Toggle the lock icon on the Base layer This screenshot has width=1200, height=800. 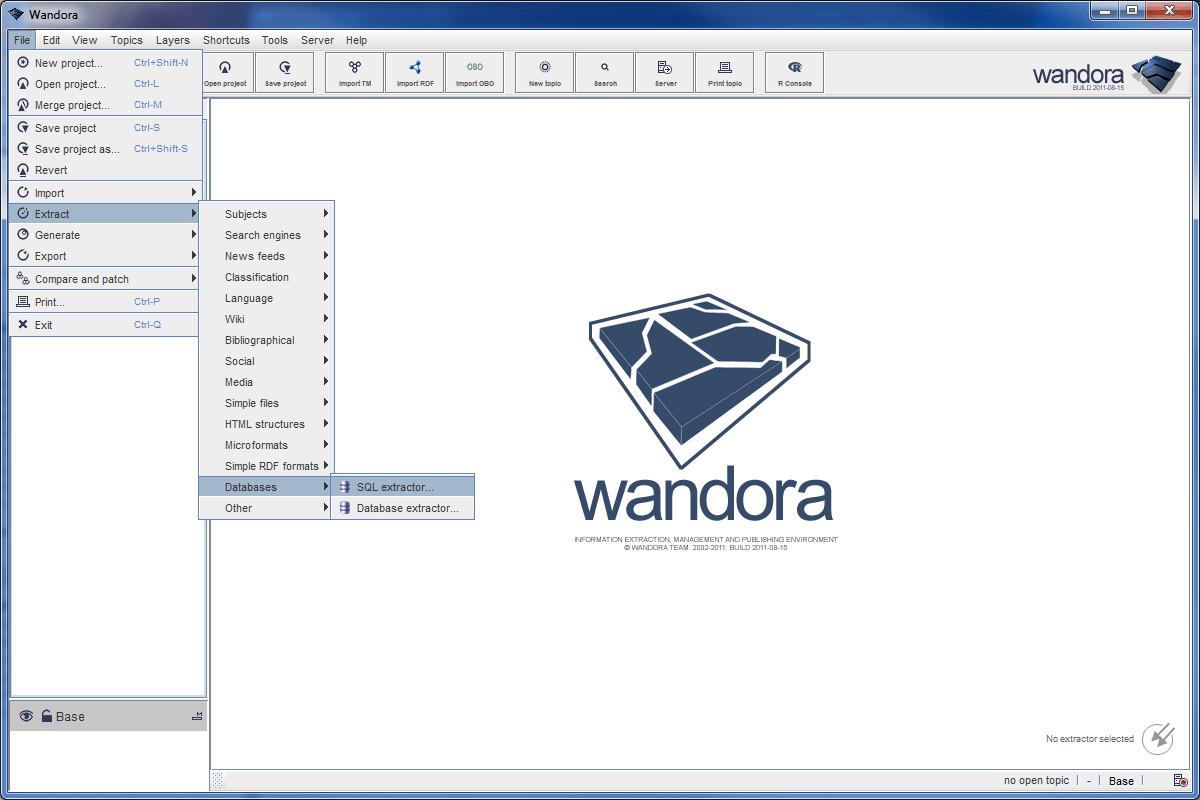click(x=47, y=715)
